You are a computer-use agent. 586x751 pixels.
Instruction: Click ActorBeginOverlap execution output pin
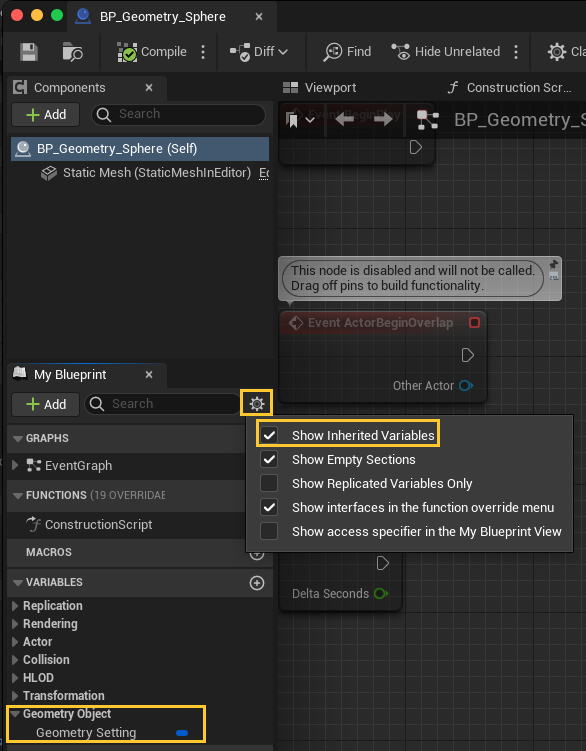pyautogui.click(x=468, y=355)
